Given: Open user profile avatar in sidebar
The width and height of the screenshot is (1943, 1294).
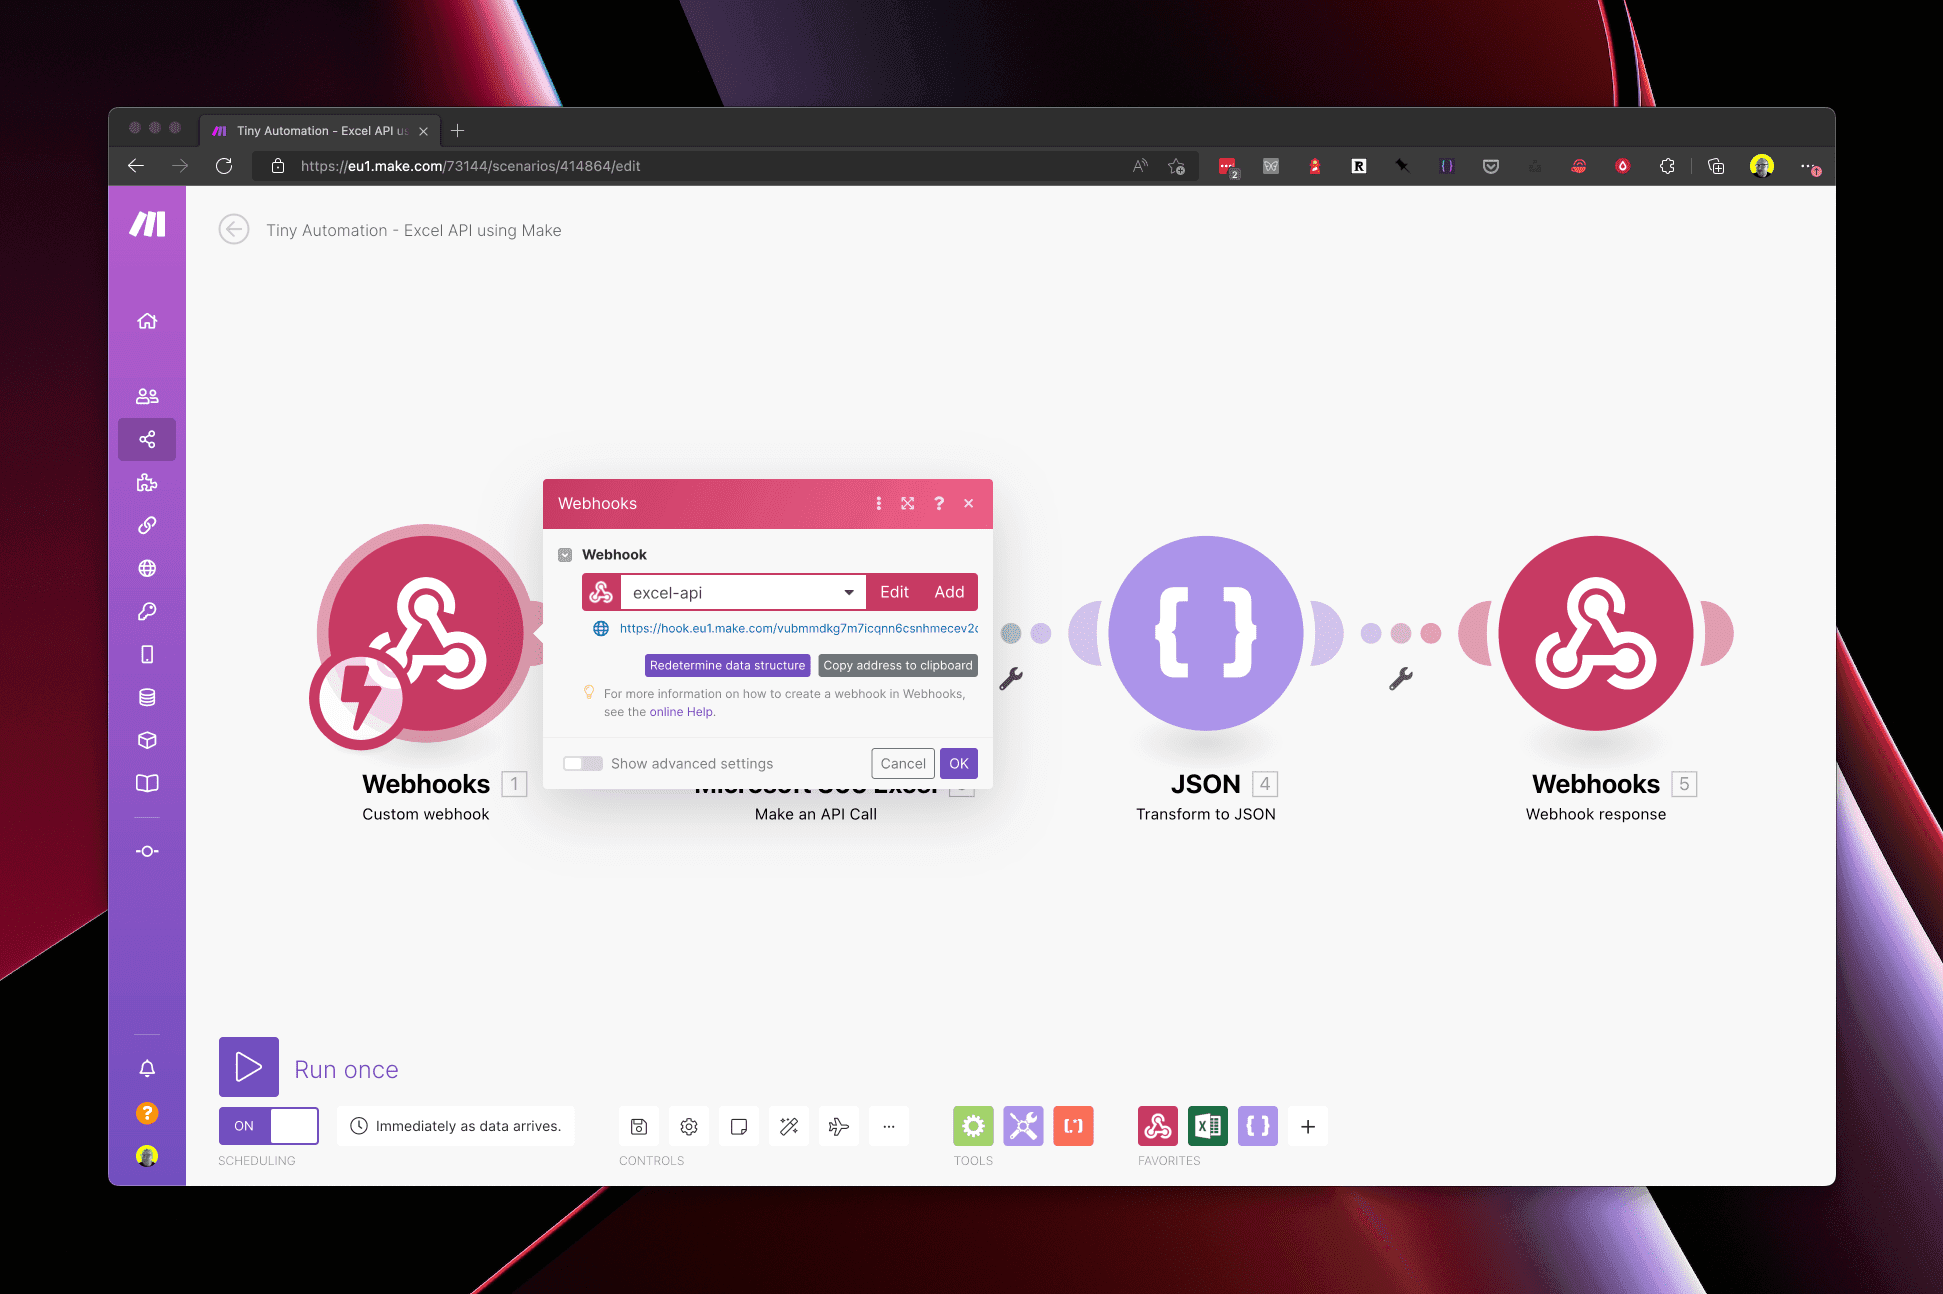Looking at the screenshot, I should pyautogui.click(x=147, y=1156).
